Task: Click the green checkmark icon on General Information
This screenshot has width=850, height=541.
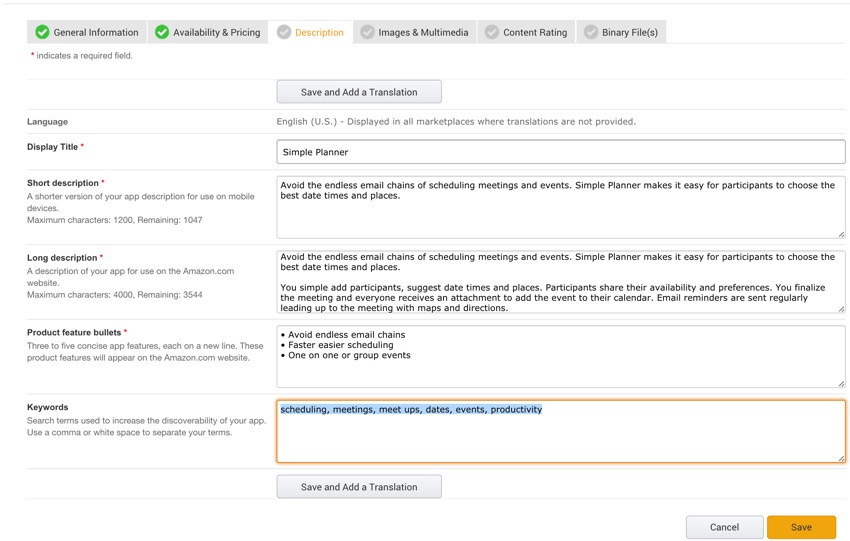Action: 42,32
